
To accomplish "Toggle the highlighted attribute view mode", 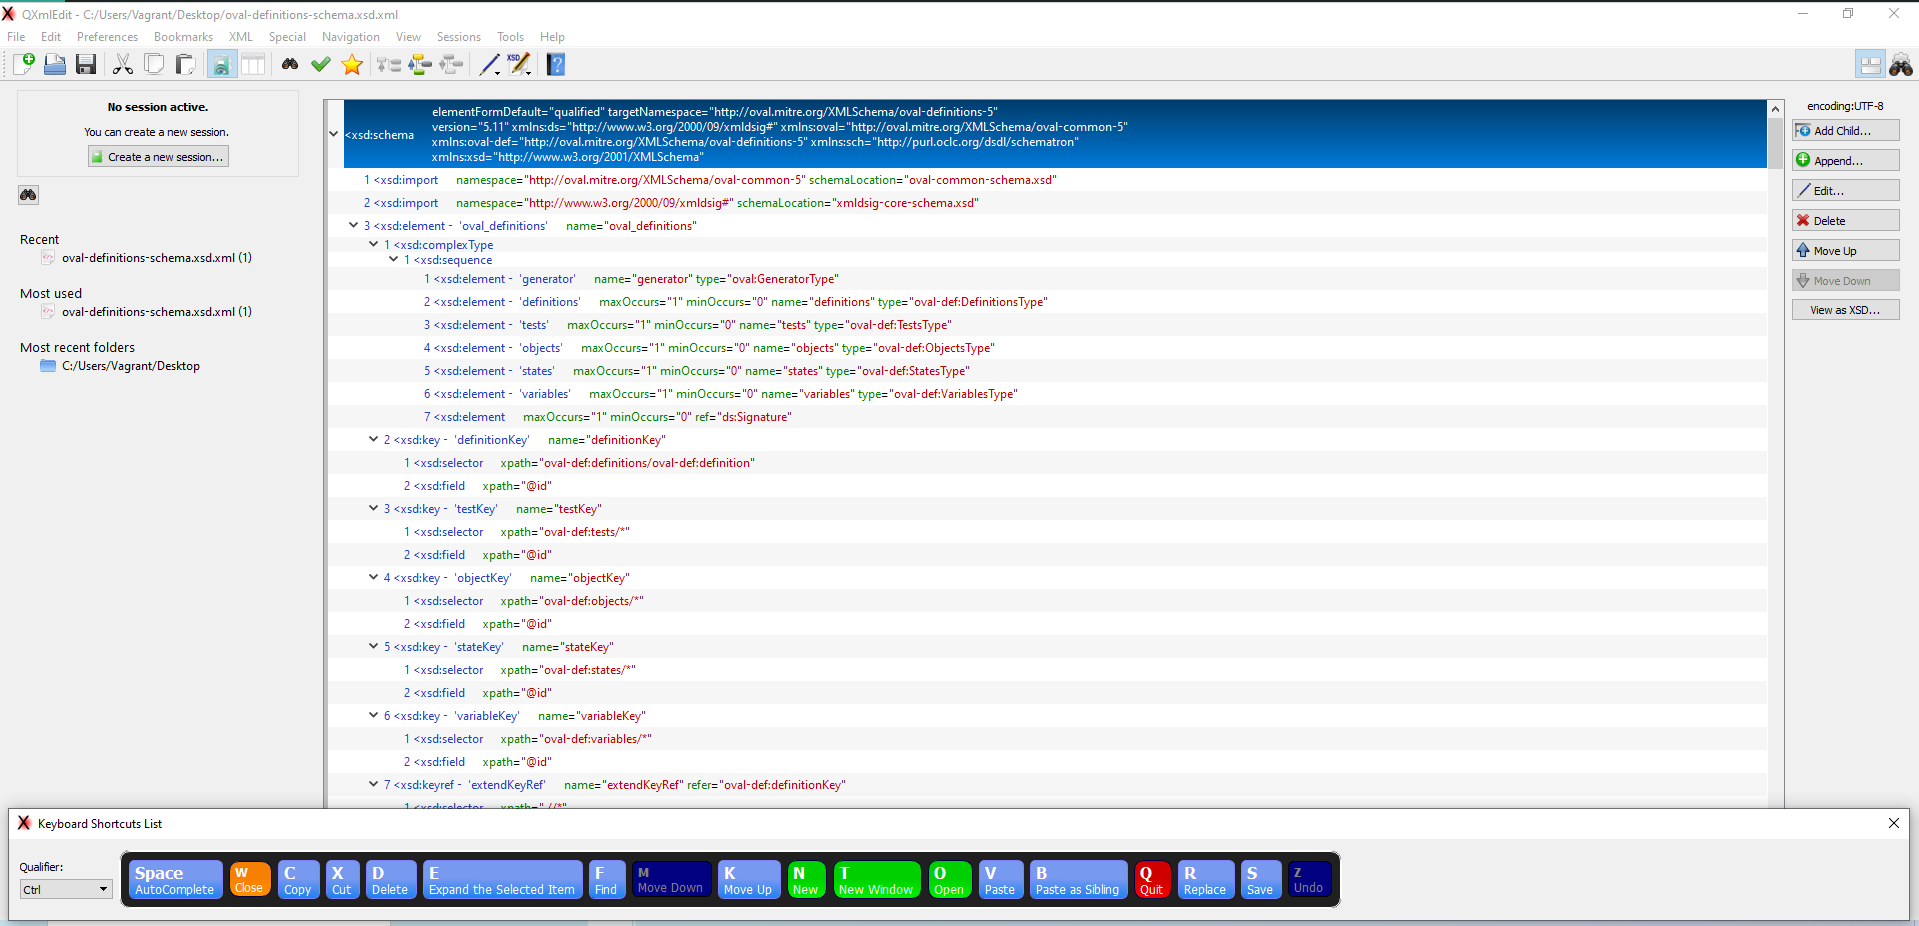I will coord(221,64).
